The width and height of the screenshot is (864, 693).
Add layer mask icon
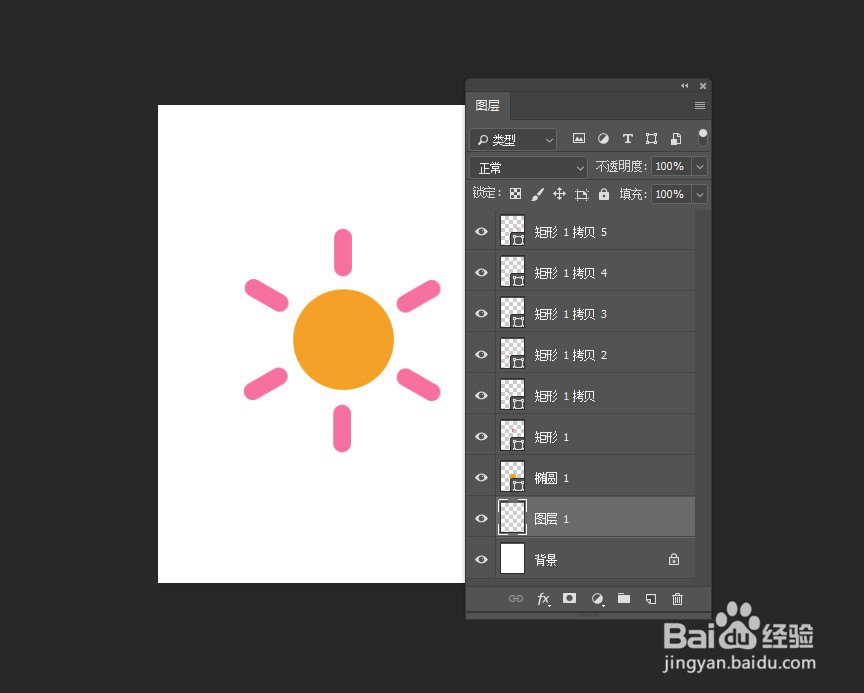click(x=569, y=598)
